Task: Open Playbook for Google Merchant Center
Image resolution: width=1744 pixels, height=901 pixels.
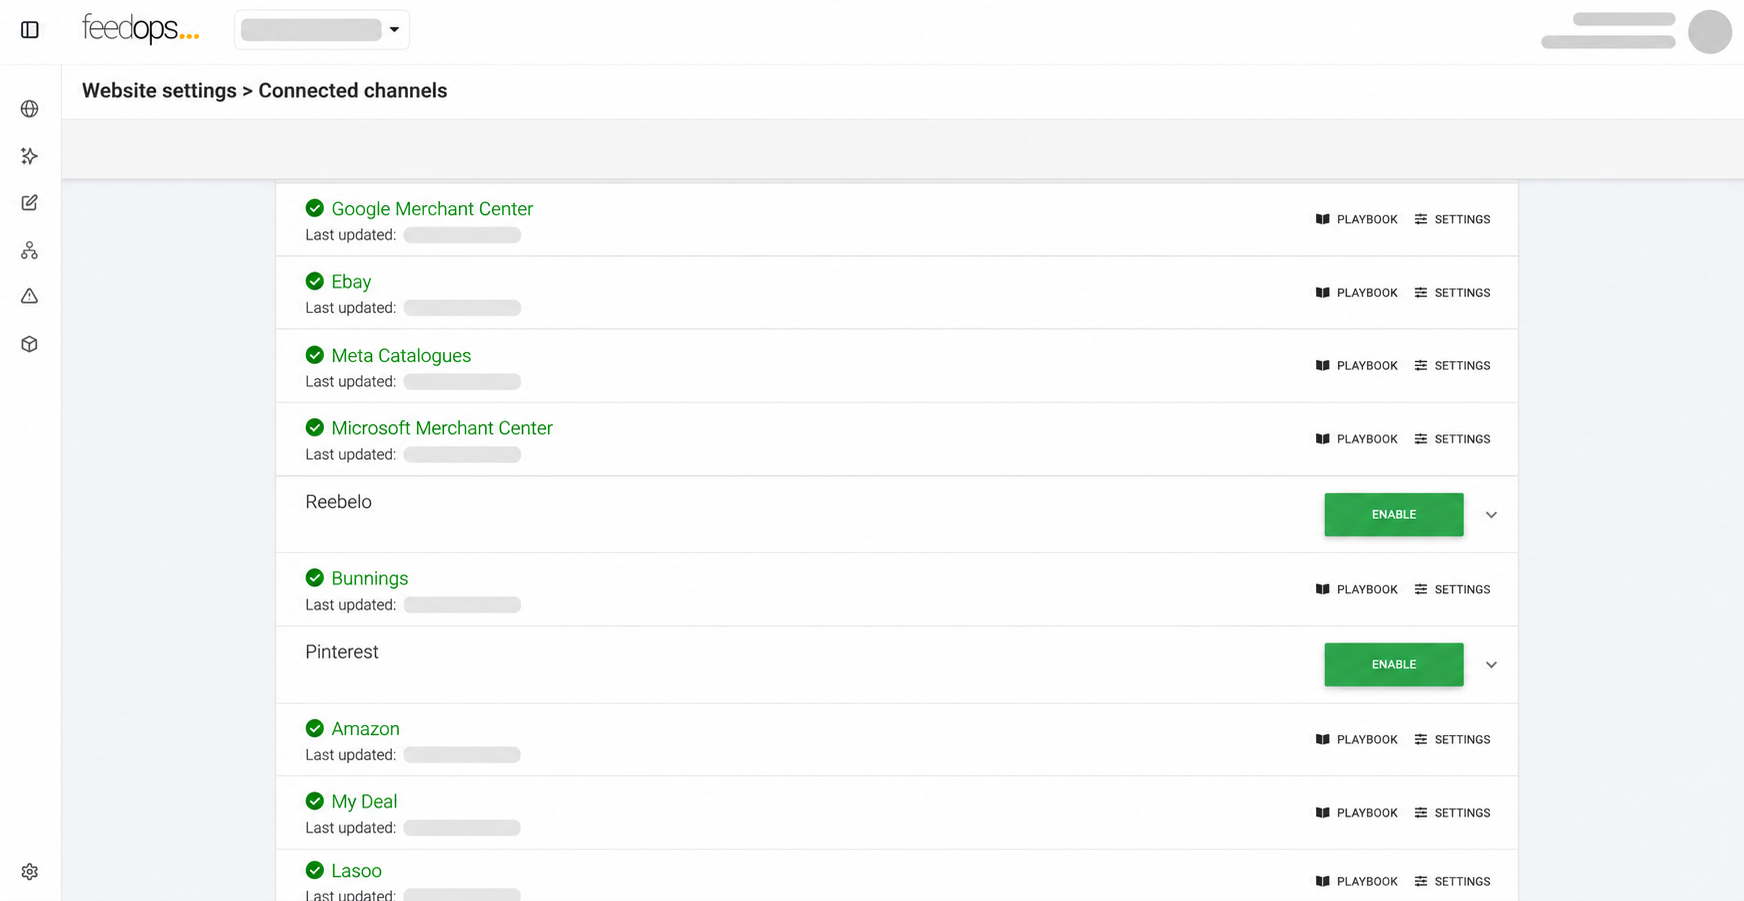Action: [1357, 220]
